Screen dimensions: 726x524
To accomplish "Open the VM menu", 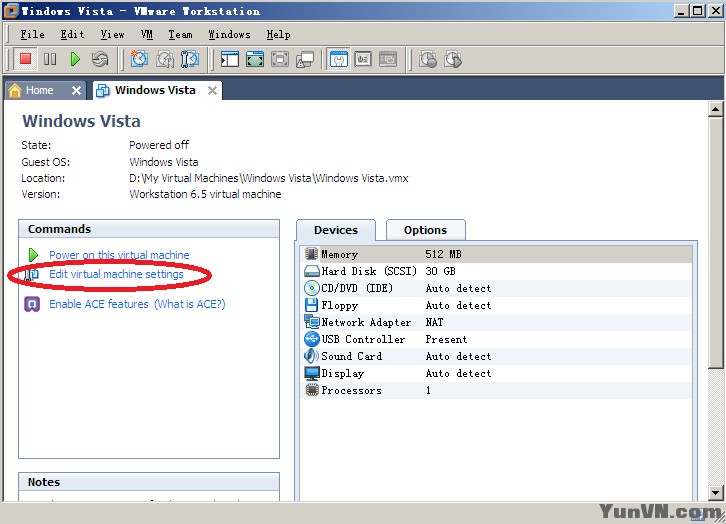I will [x=147, y=35].
